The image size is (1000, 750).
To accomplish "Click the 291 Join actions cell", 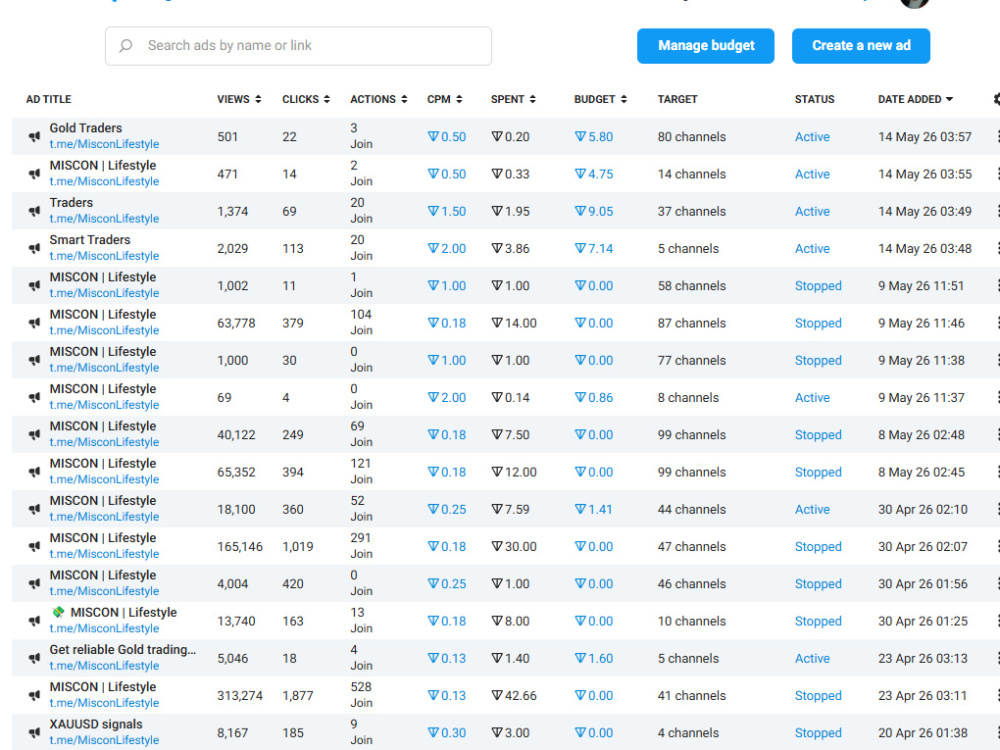I will (x=361, y=546).
